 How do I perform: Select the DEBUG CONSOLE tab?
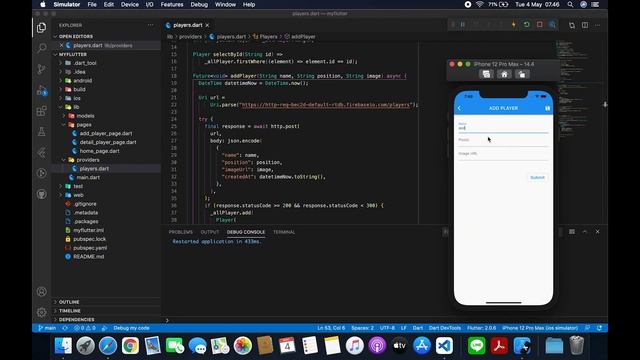(x=246, y=232)
